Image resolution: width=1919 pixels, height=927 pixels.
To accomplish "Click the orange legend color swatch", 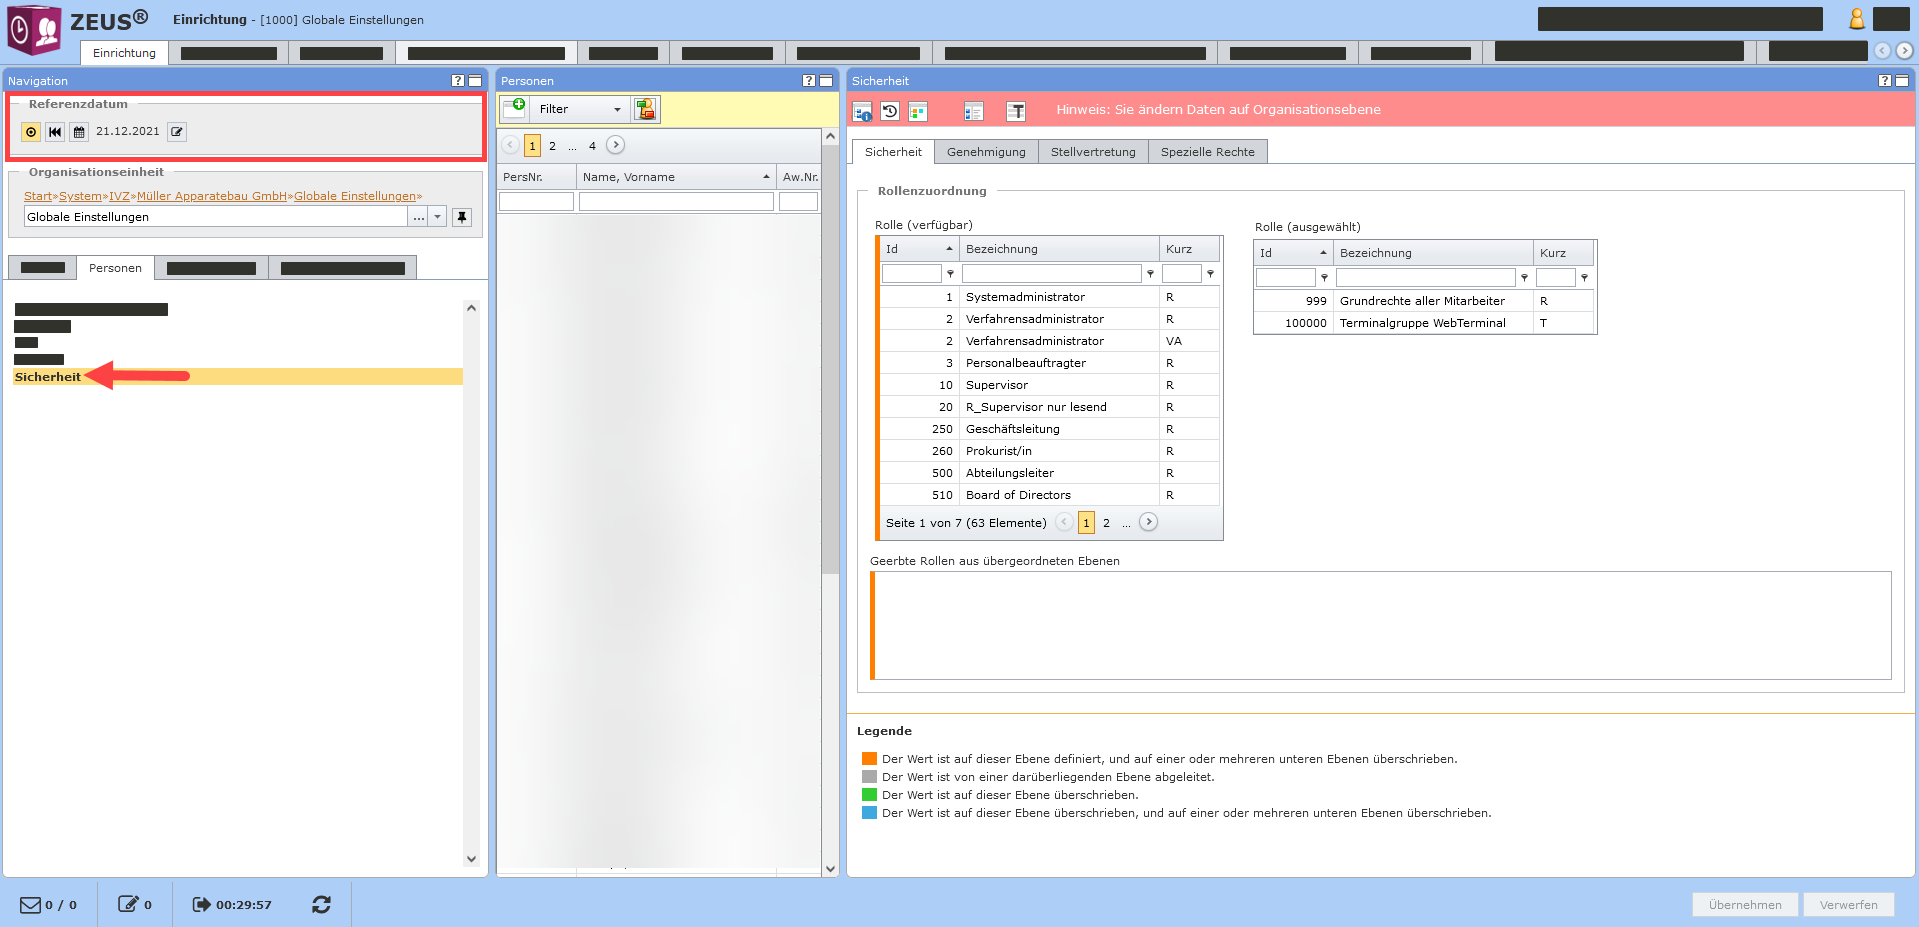I will (x=869, y=759).
